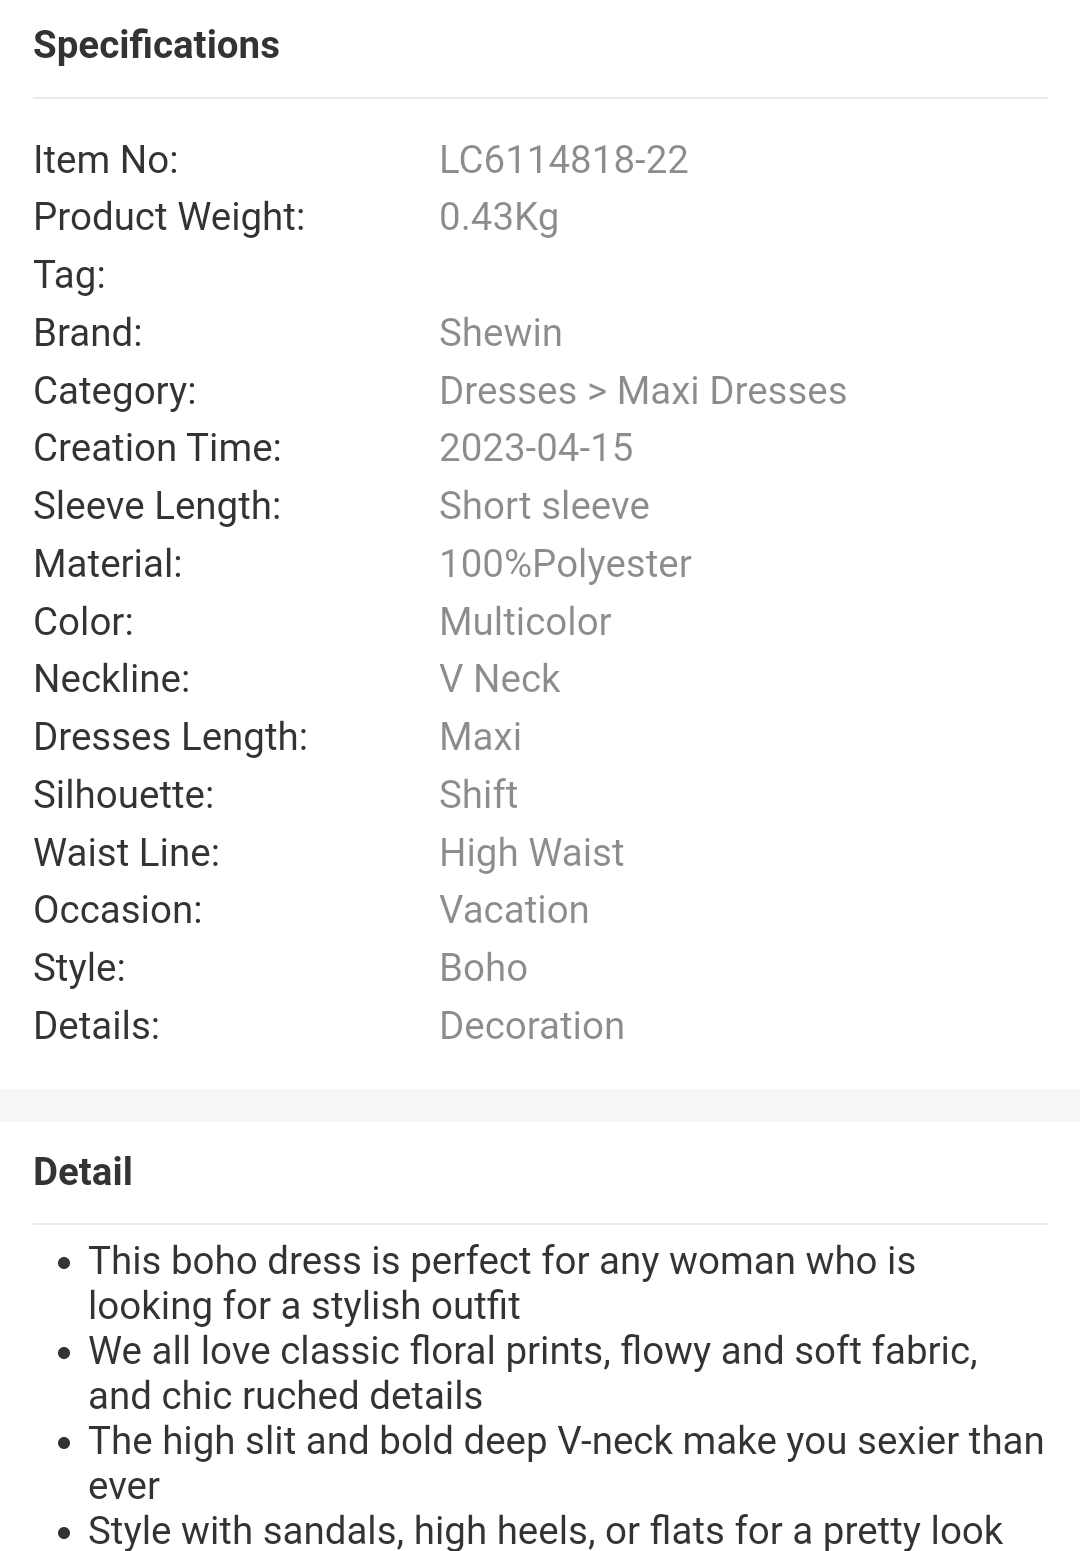Tap the V Neck neckline value

499,679
